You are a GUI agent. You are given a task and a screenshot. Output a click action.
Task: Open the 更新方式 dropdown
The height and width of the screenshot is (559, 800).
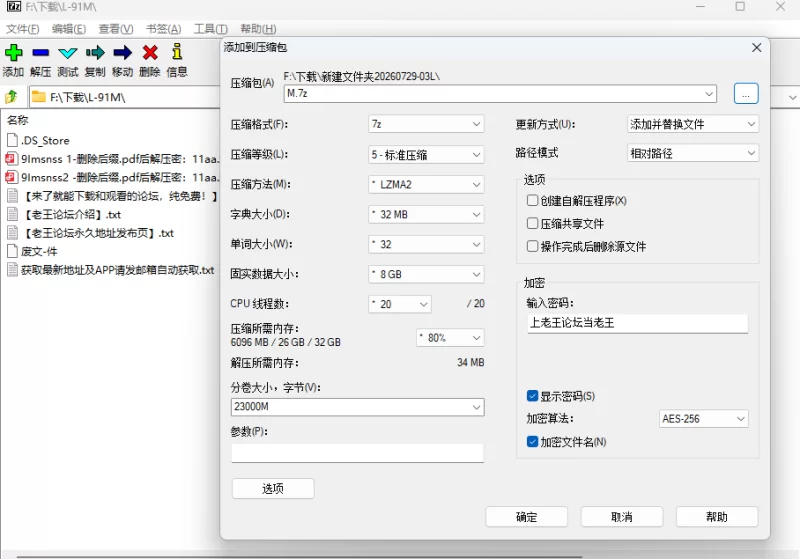(x=693, y=124)
